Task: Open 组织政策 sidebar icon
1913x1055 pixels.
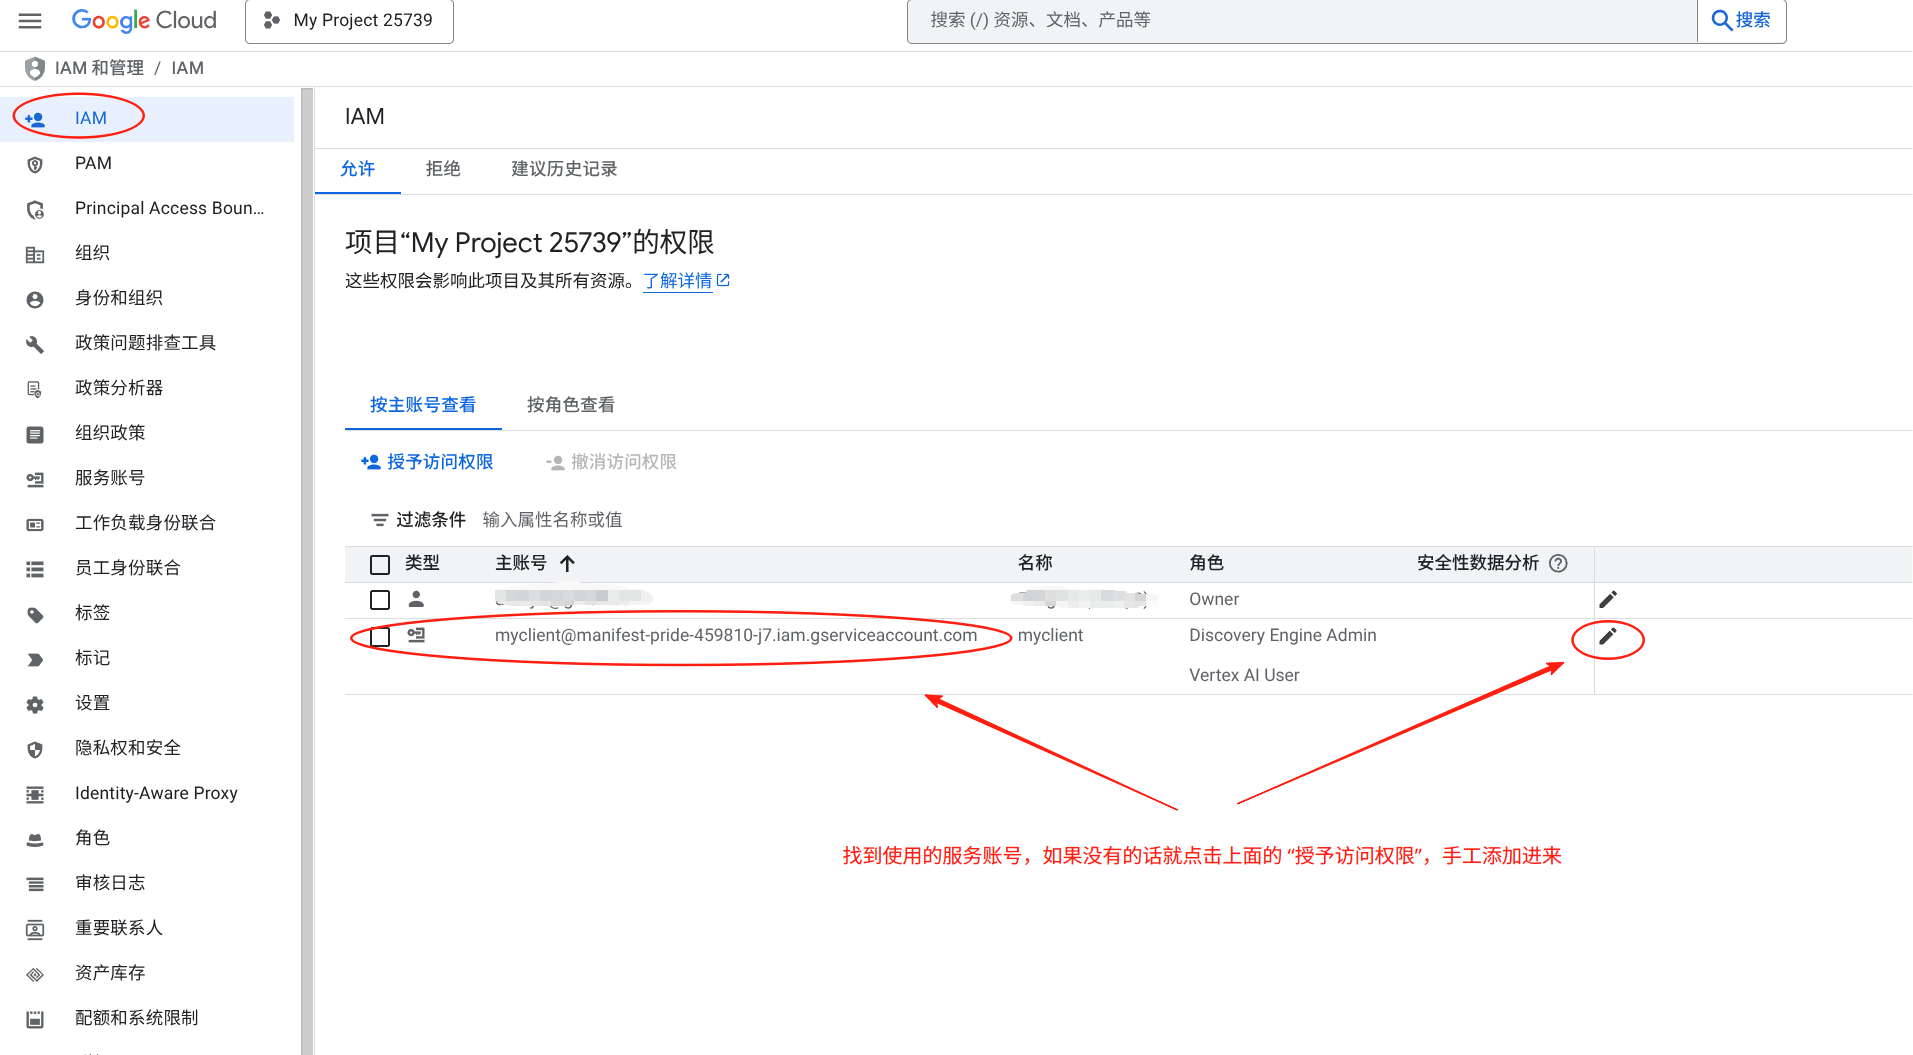Action: [x=35, y=434]
